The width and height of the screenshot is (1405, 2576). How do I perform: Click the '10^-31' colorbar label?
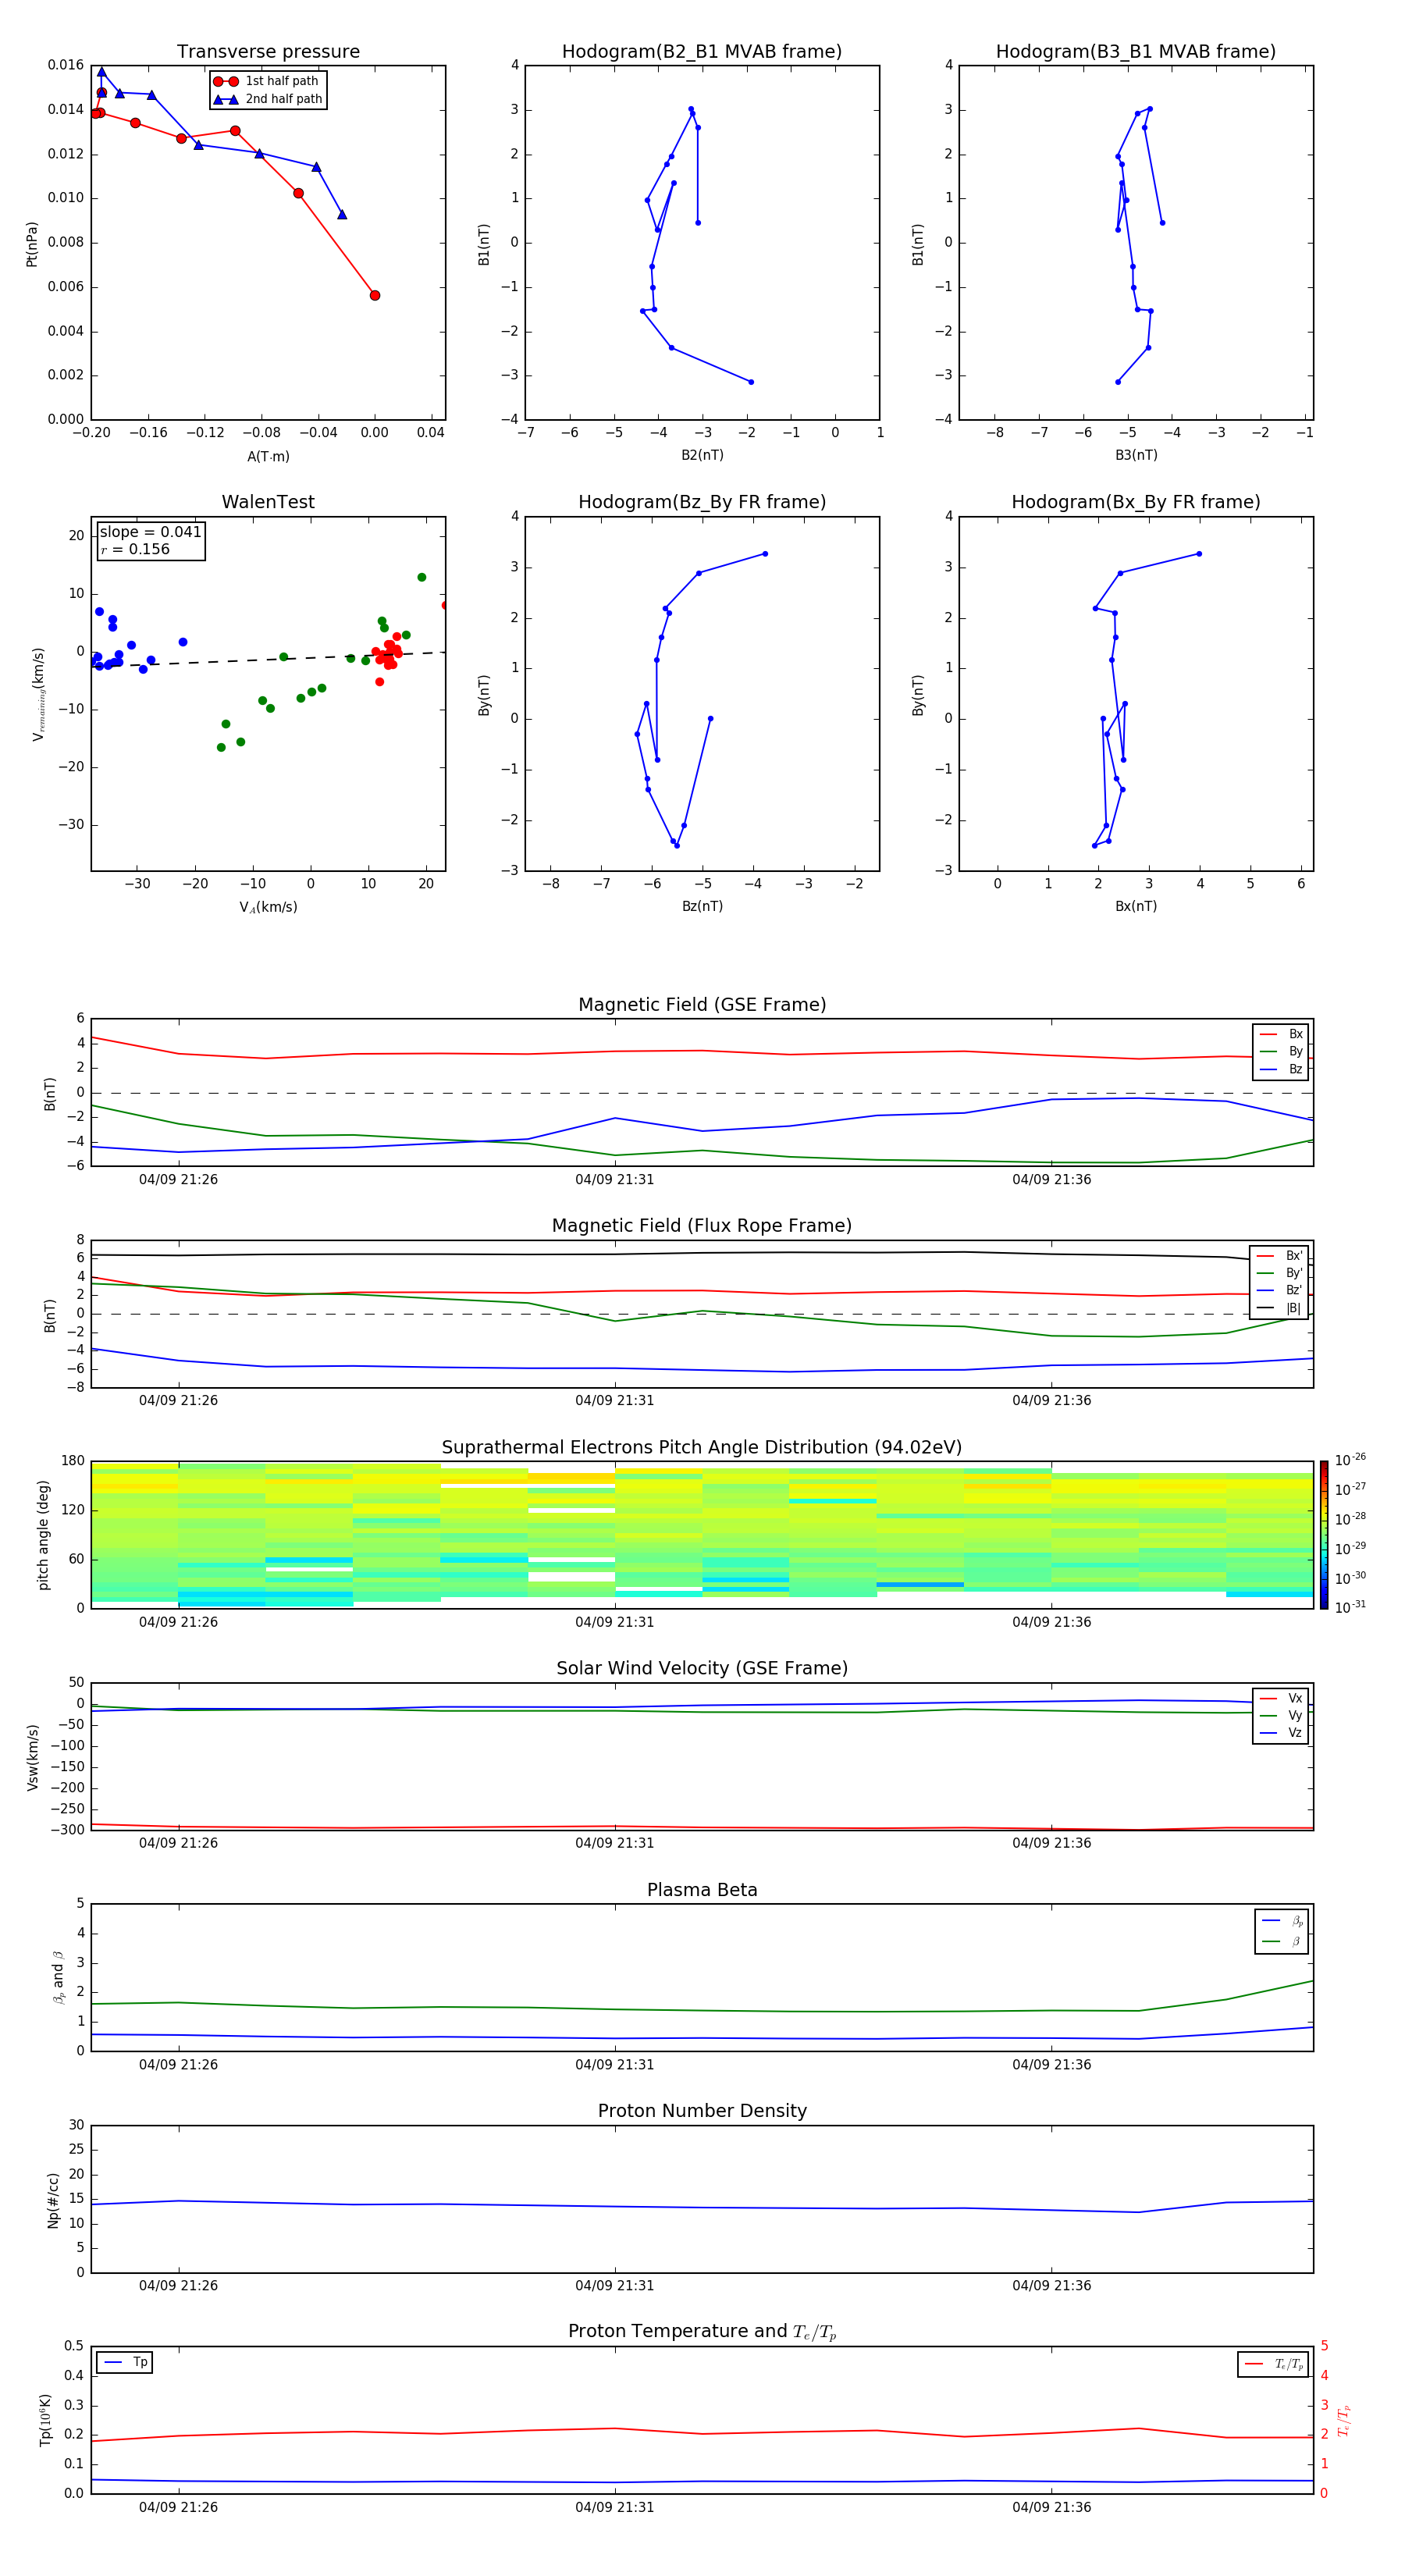coord(1350,1607)
